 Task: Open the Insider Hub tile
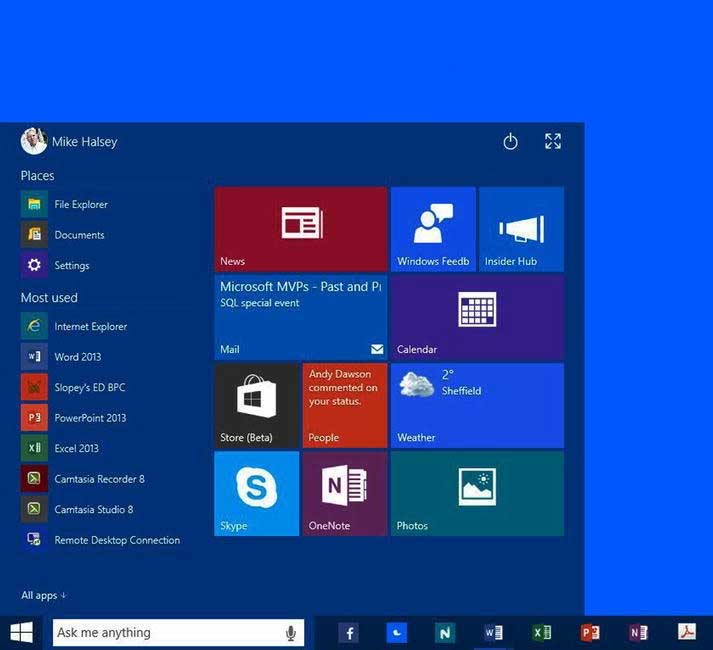(x=521, y=229)
